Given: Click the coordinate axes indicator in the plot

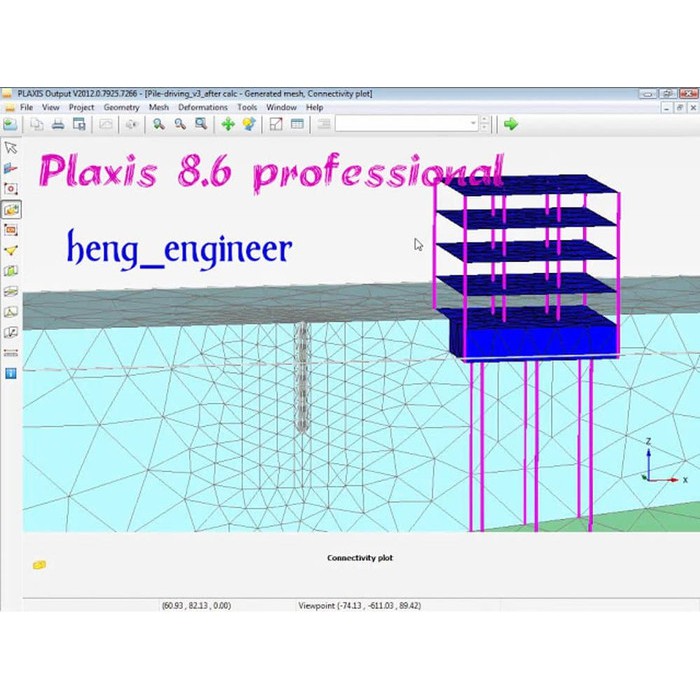Looking at the screenshot, I should [x=663, y=462].
